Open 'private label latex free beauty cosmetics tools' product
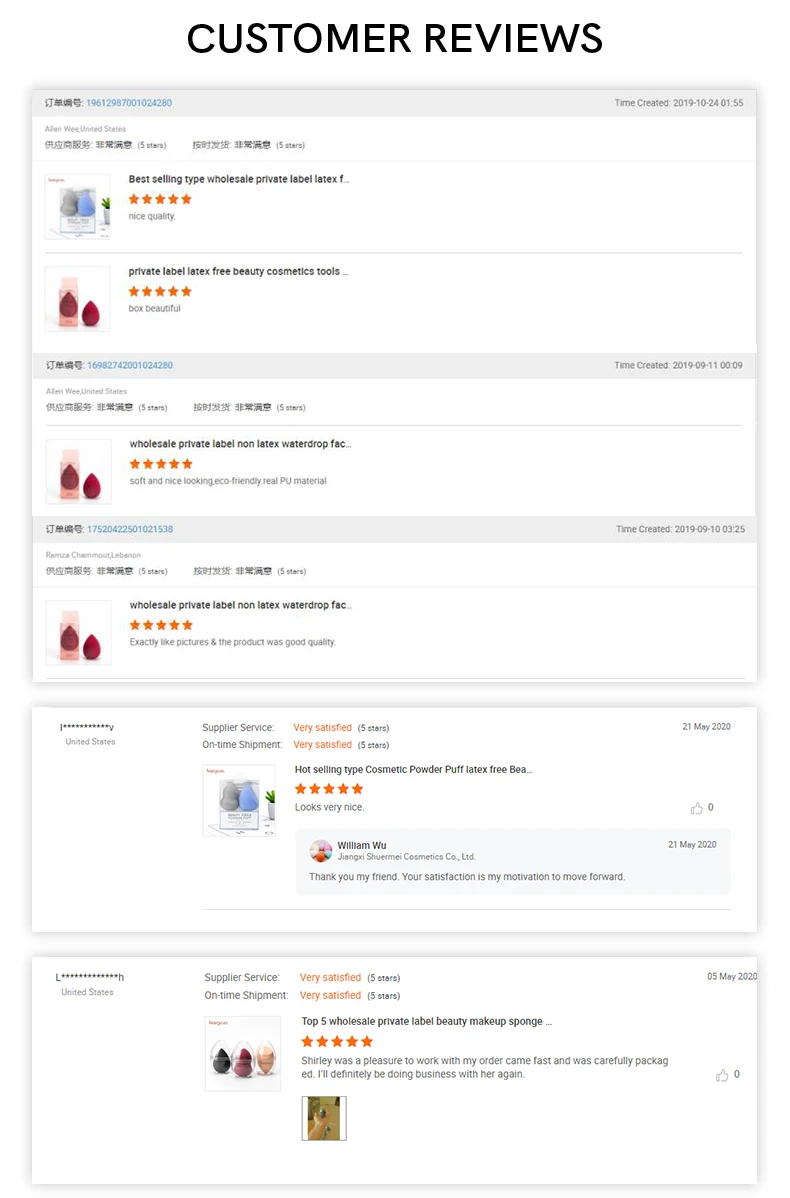Viewport: 790px width, 1198px height. click(x=239, y=272)
